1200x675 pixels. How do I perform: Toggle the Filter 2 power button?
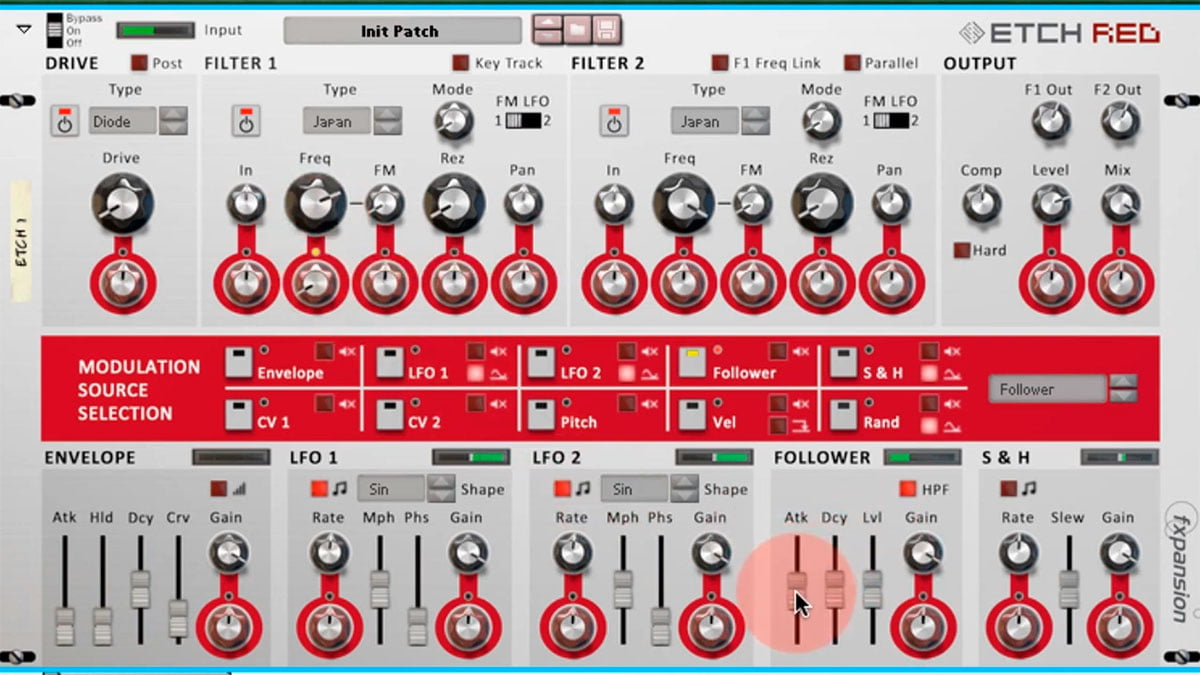click(614, 121)
